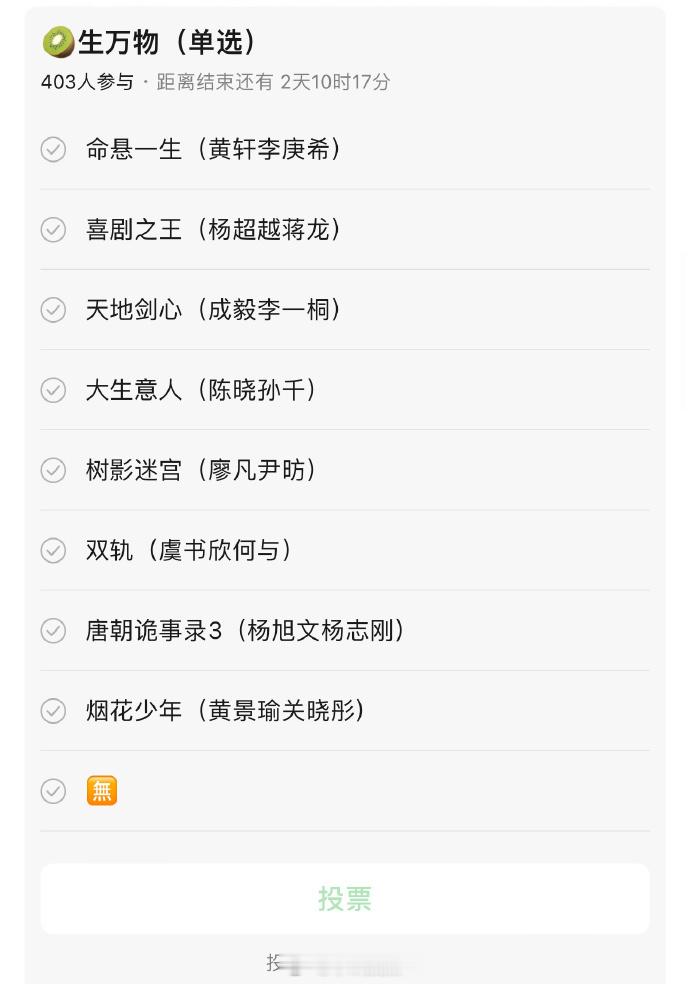Screen dimensions: 690x984
Task: Select the radio circle for 命悬一生
Action: [x=53, y=149]
